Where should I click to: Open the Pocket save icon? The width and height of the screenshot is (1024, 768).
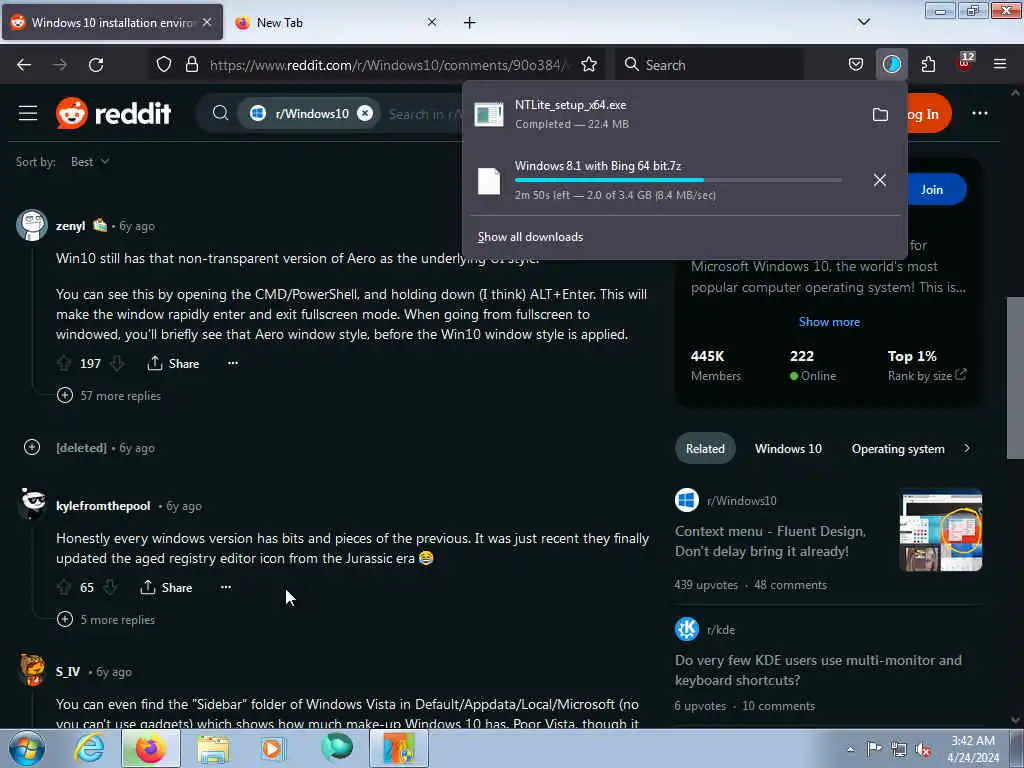(x=856, y=65)
